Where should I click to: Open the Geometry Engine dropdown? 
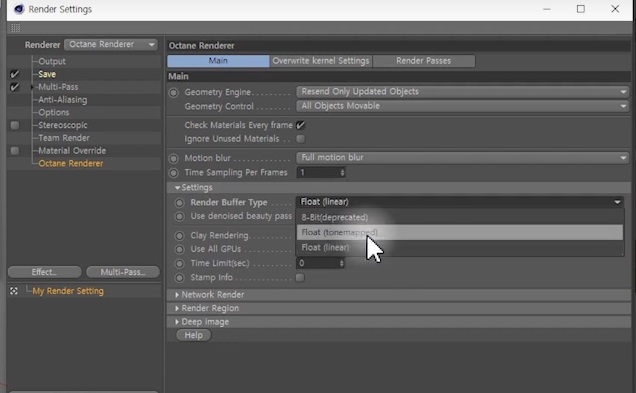click(462, 92)
